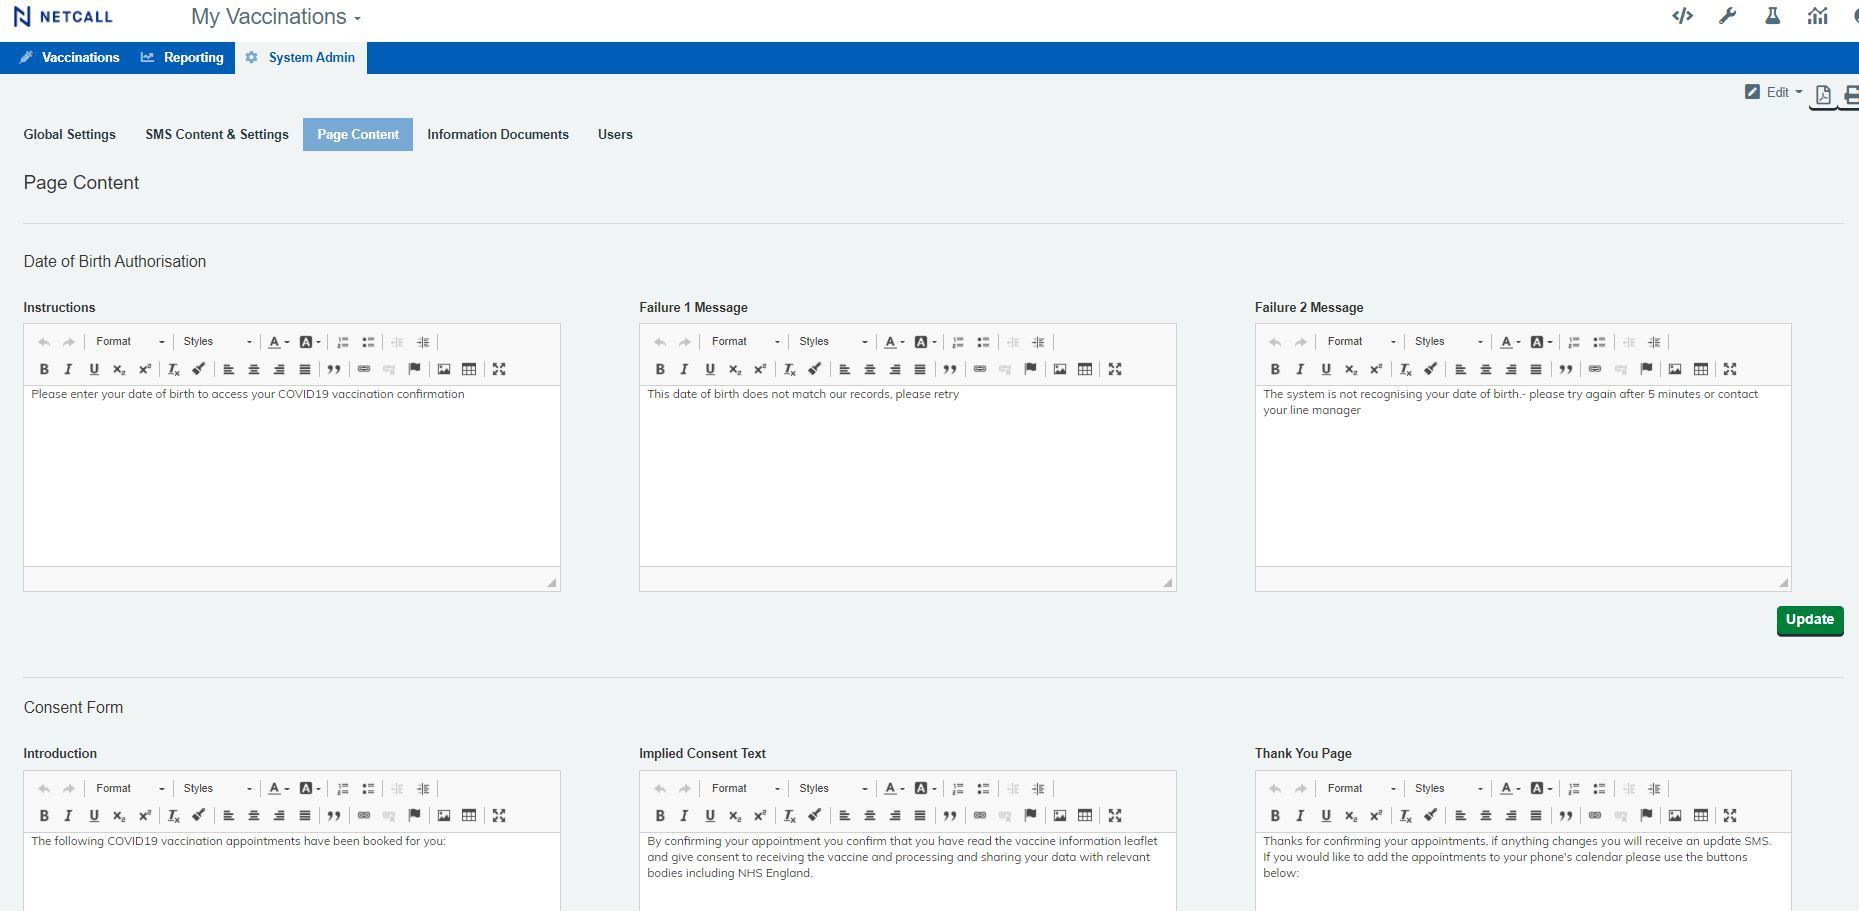The height and width of the screenshot is (911, 1859).
Task: Toggle underline in the Thank You Page editor
Action: [1326, 816]
